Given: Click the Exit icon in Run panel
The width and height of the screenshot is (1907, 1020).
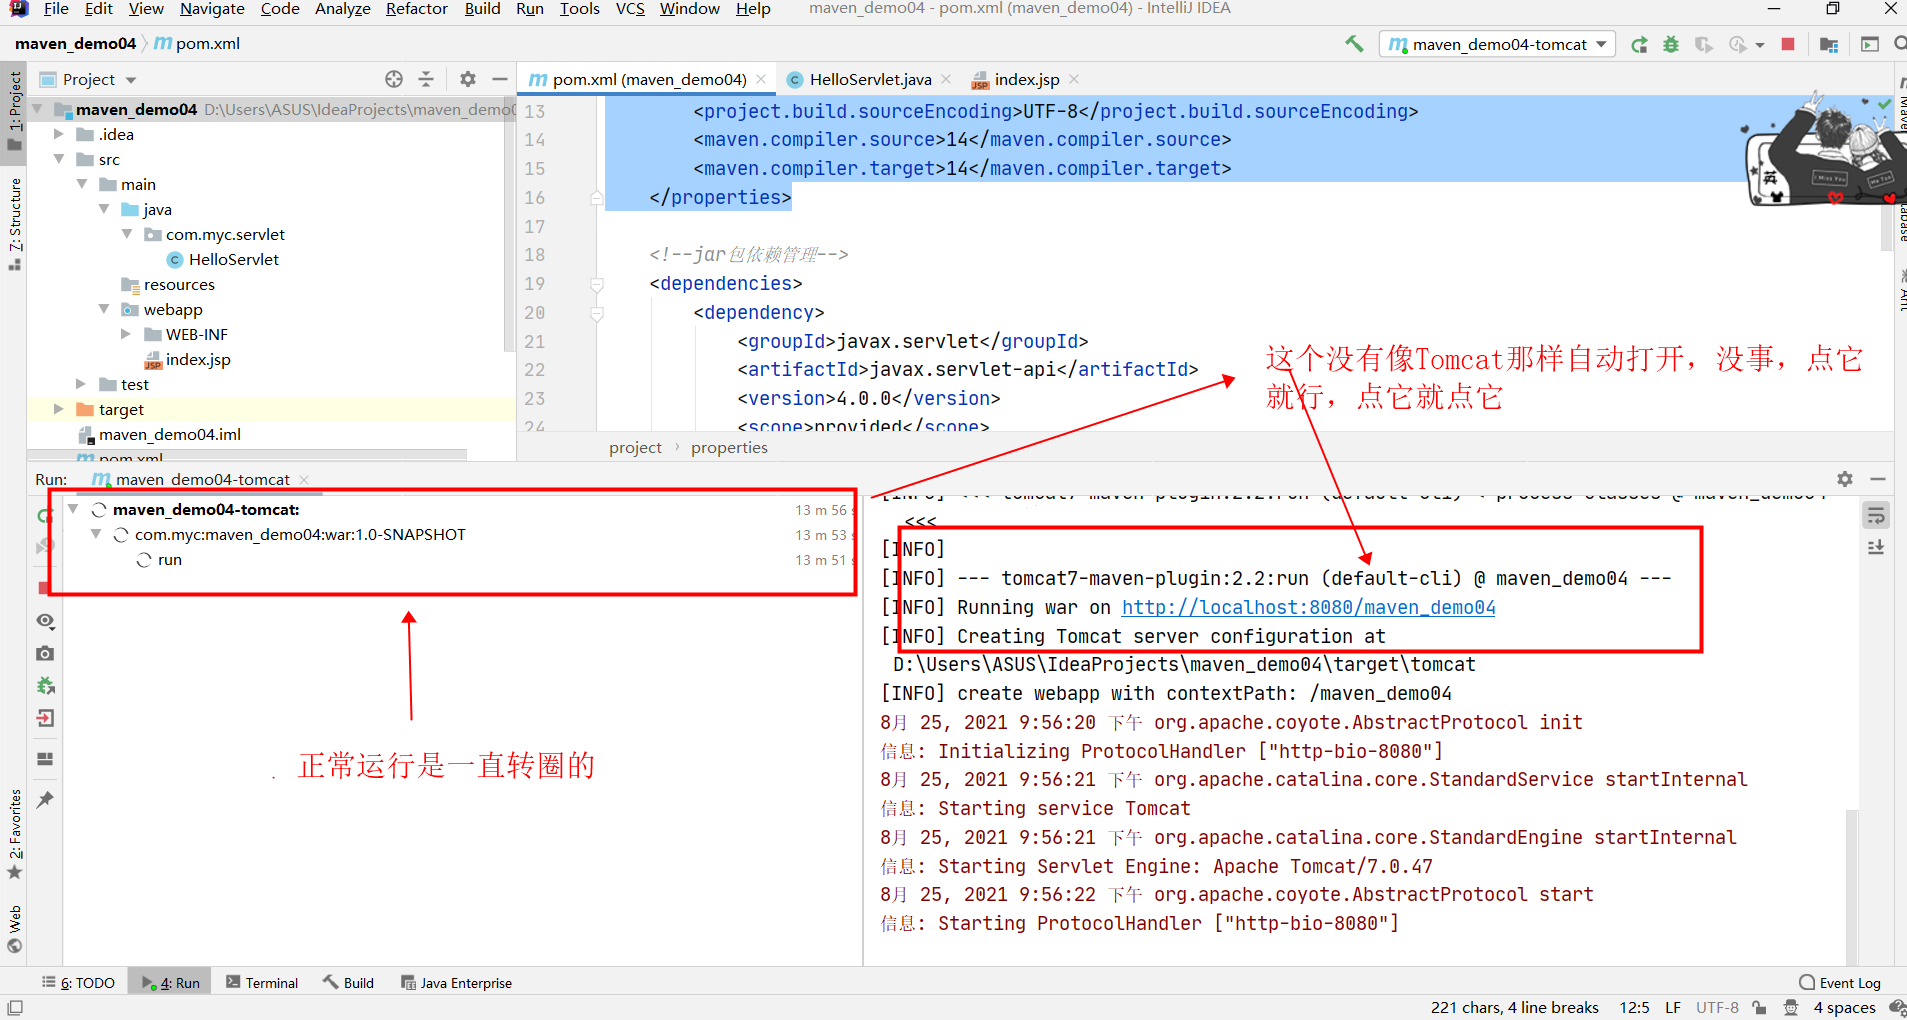Looking at the screenshot, I should coord(45,718).
